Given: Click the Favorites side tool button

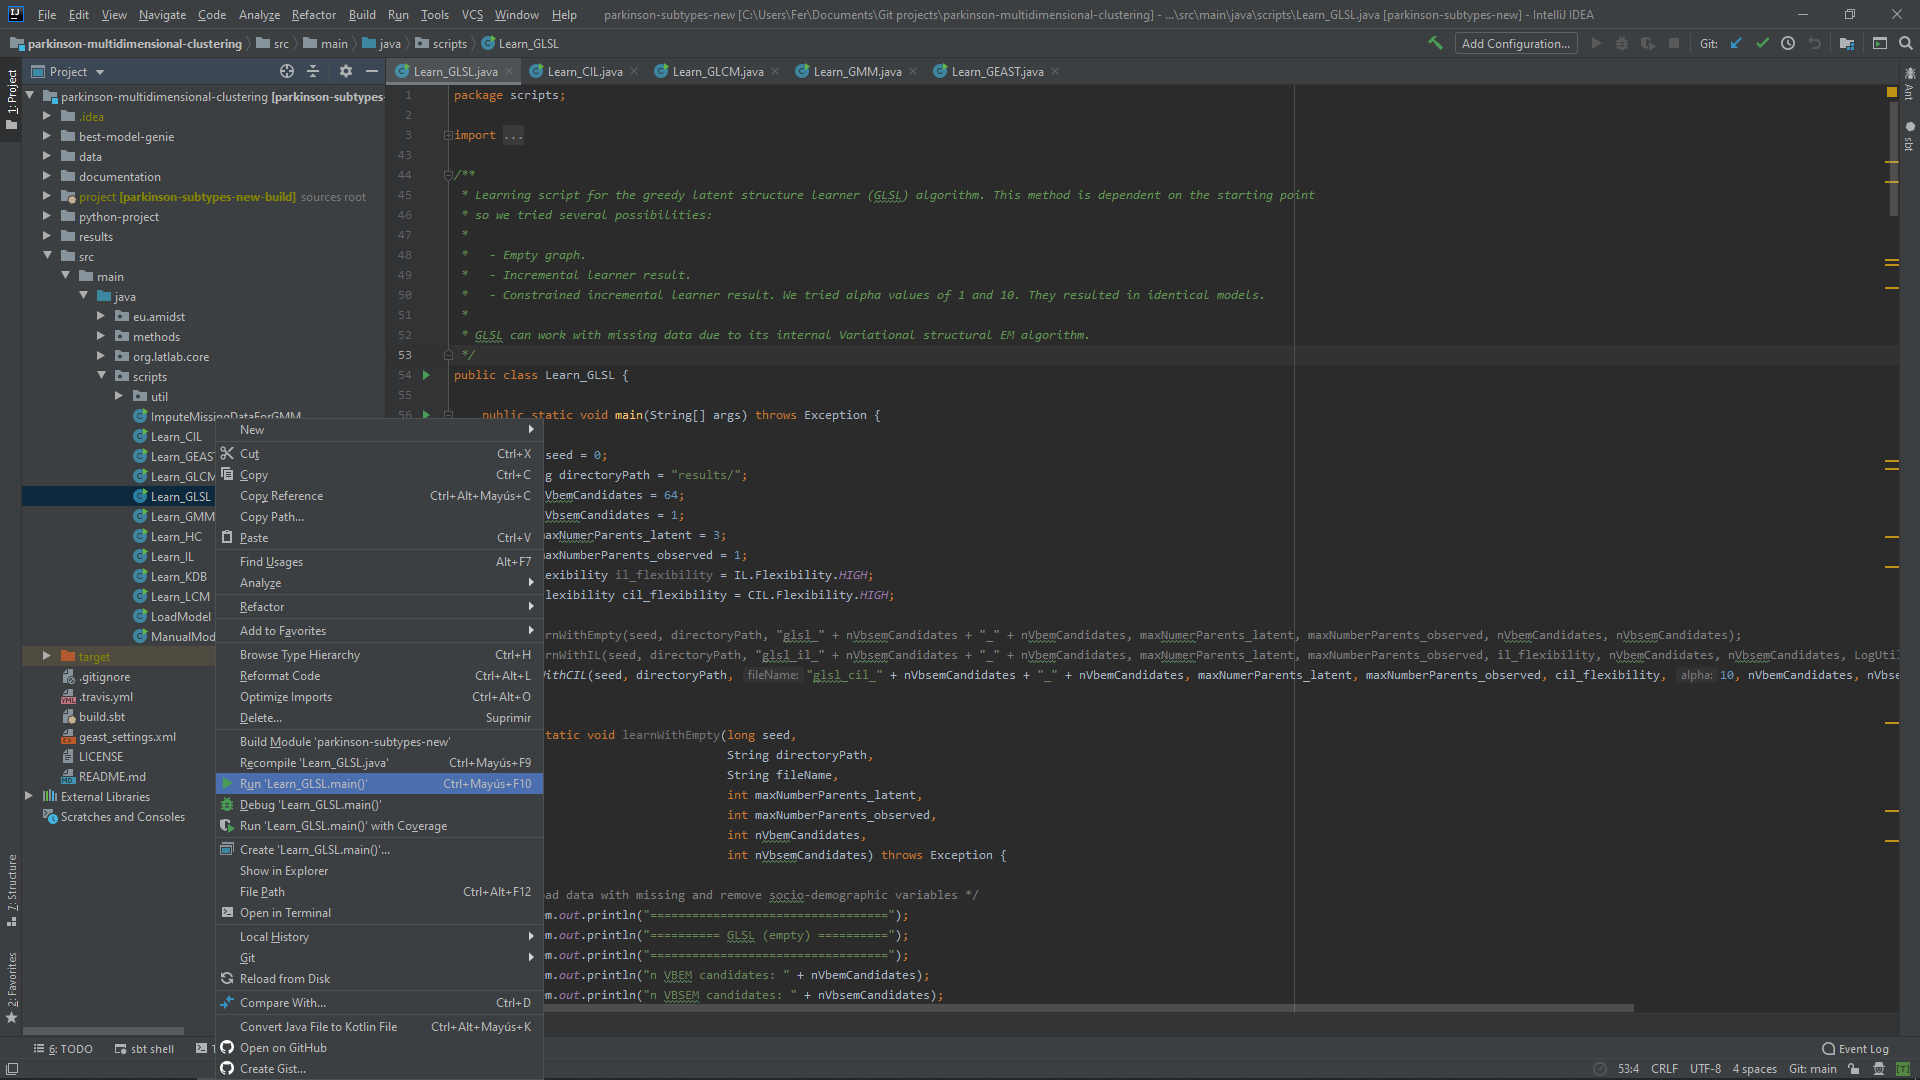Looking at the screenshot, I should [12, 988].
